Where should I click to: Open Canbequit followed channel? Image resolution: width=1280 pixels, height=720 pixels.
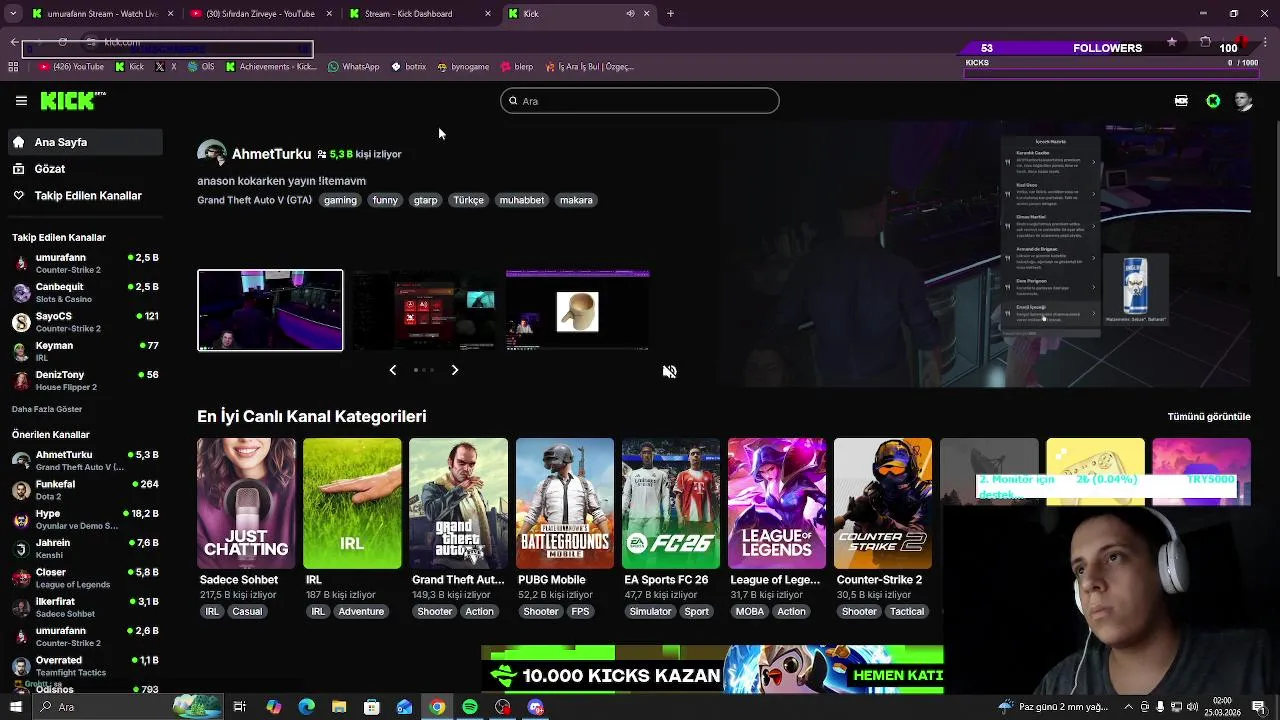click(85, 293)
